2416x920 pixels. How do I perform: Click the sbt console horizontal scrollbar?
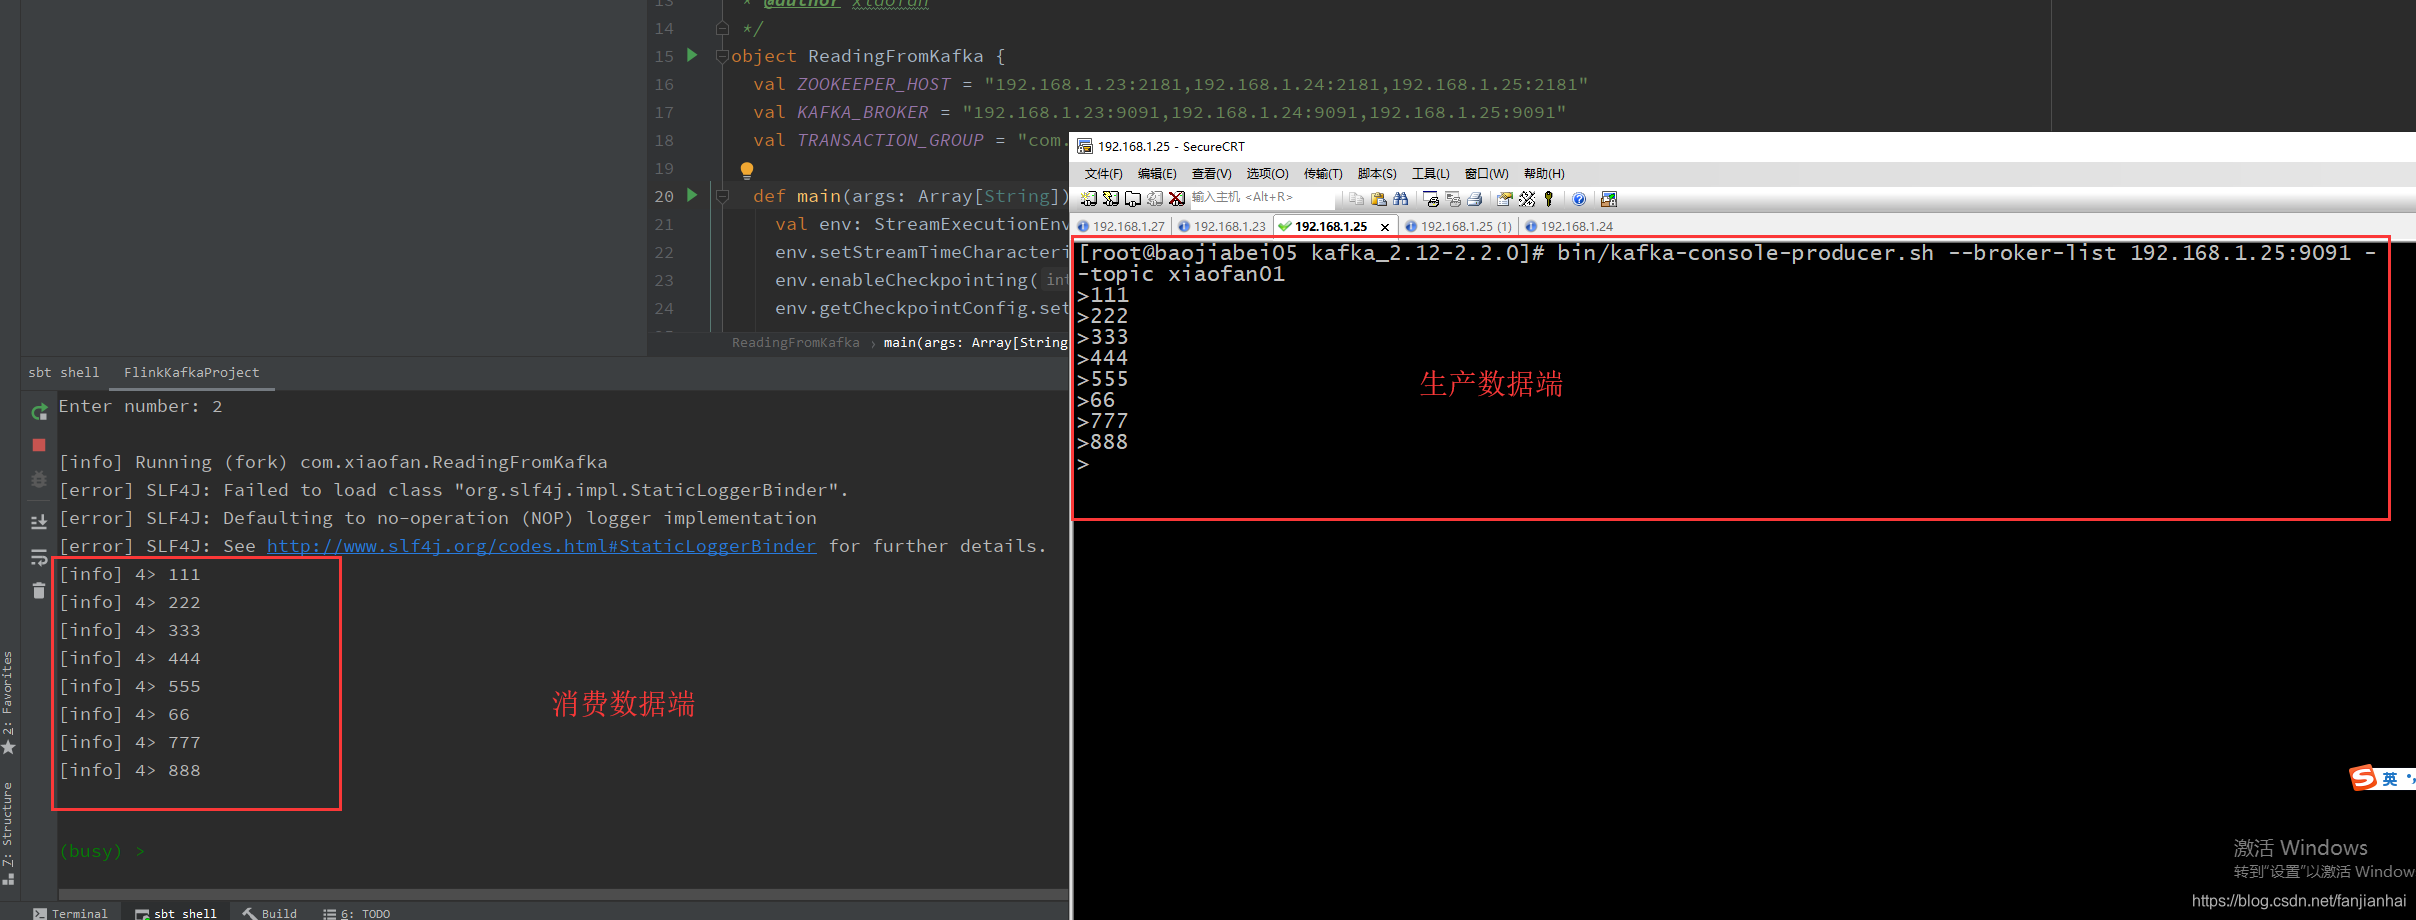(562, 894)
